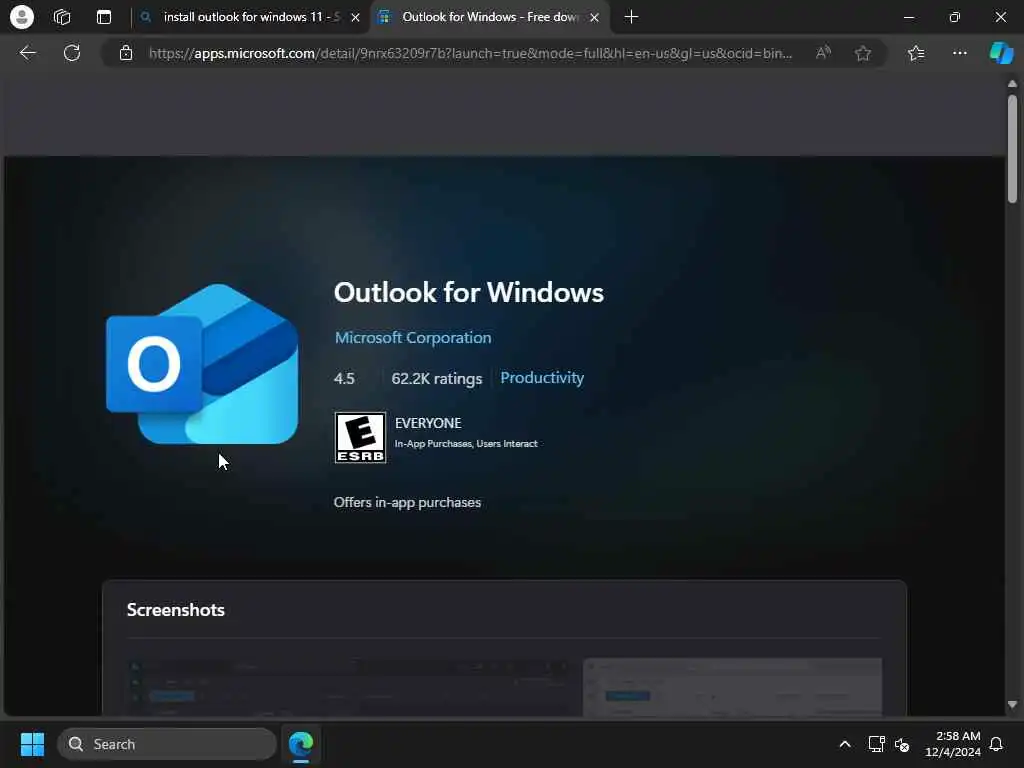
Task: Open the Favorites list icon
Action: (916, 53)
